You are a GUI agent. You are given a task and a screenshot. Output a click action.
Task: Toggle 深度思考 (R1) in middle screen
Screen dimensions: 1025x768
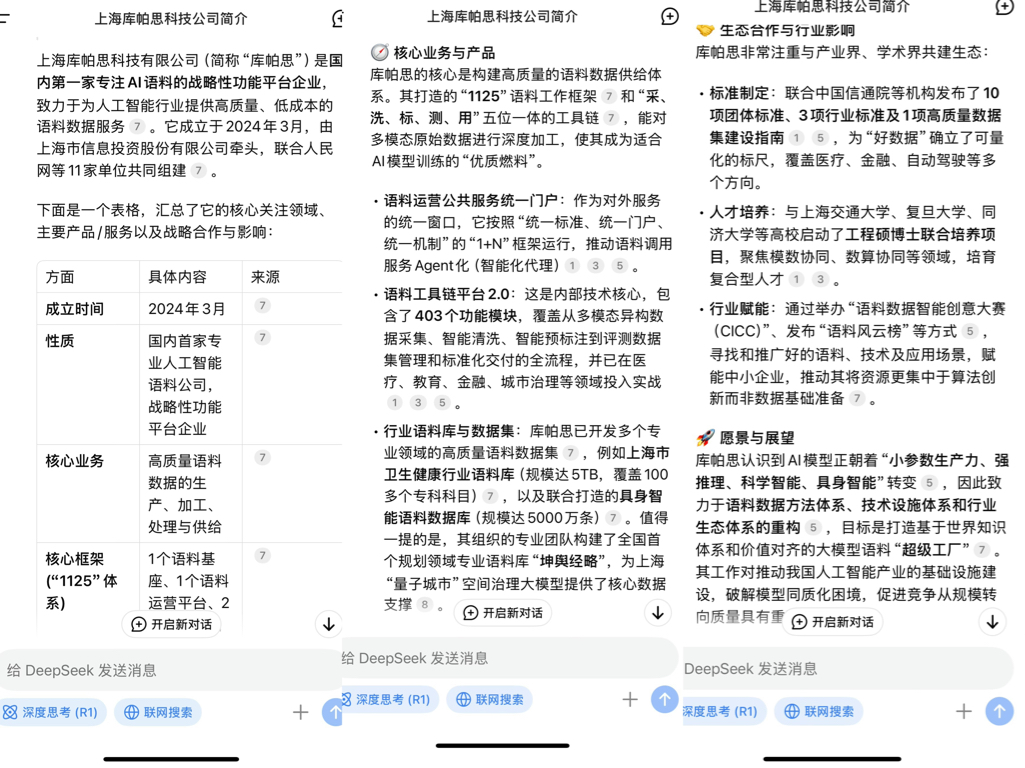pyautogui.click(x=388, y=699)
